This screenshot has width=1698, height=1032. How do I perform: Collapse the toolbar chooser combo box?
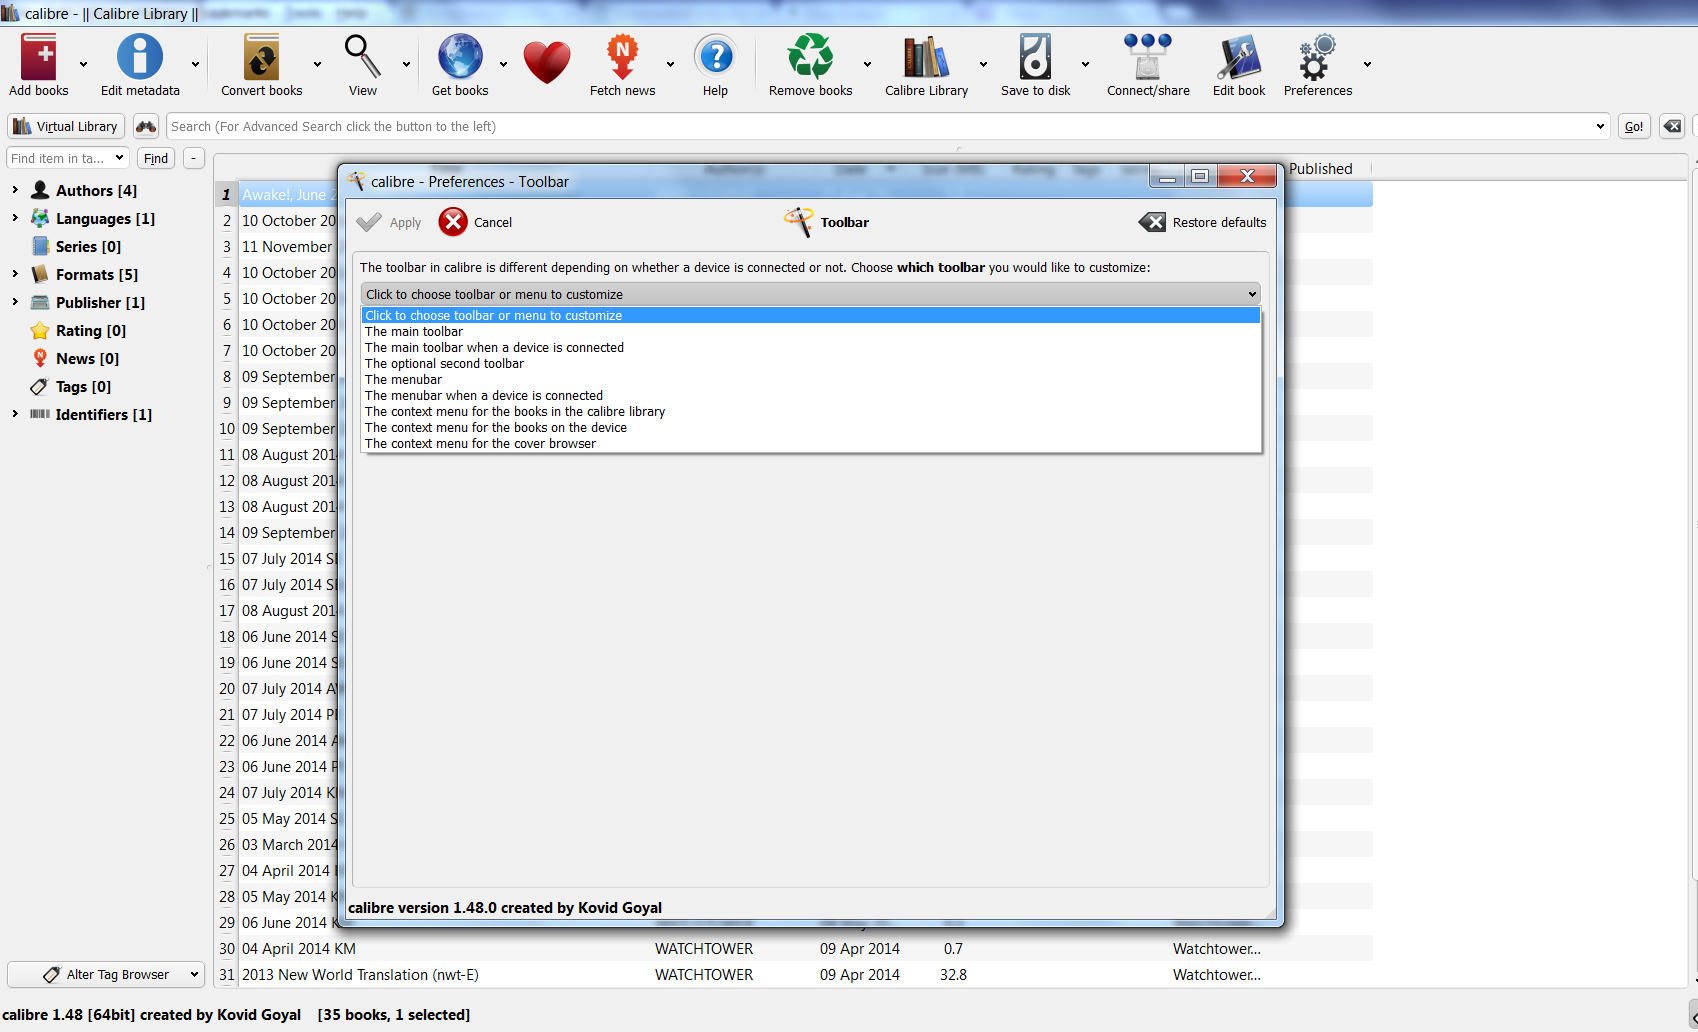(x=810, y=294)
